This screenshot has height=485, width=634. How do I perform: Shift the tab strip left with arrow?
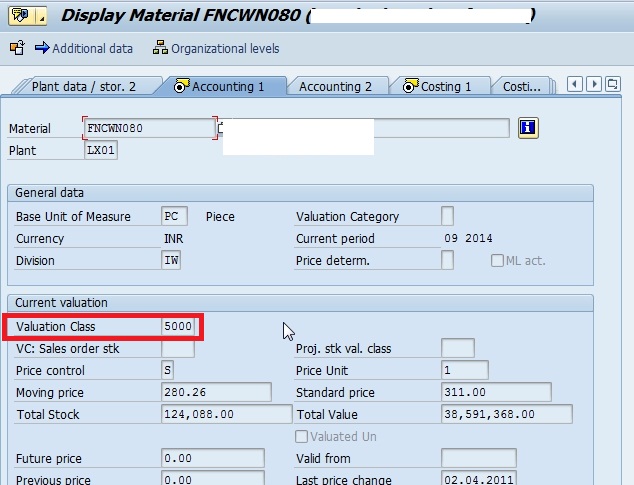(x=575, y=85)
